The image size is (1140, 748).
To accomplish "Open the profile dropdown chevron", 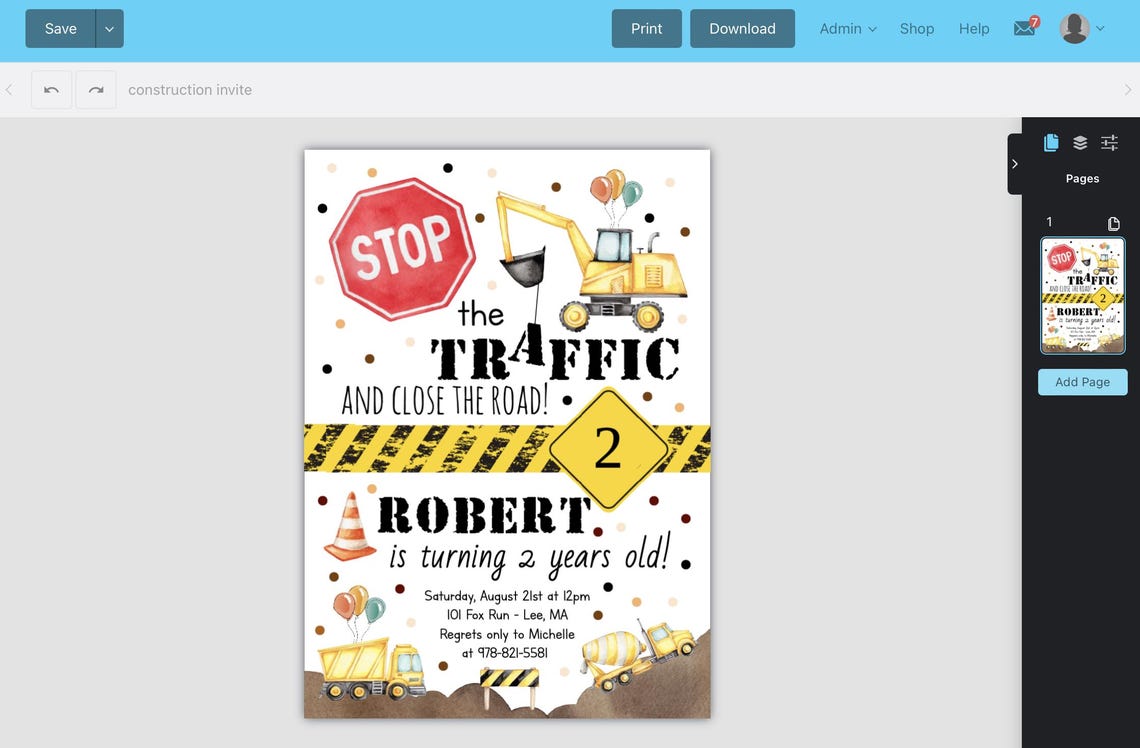I will [1098, 28].
